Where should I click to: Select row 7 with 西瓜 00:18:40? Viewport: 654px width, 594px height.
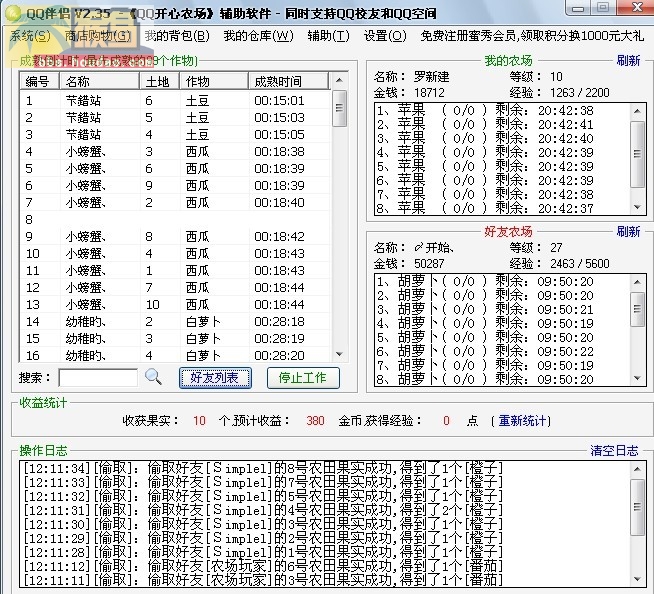point(175,203)
